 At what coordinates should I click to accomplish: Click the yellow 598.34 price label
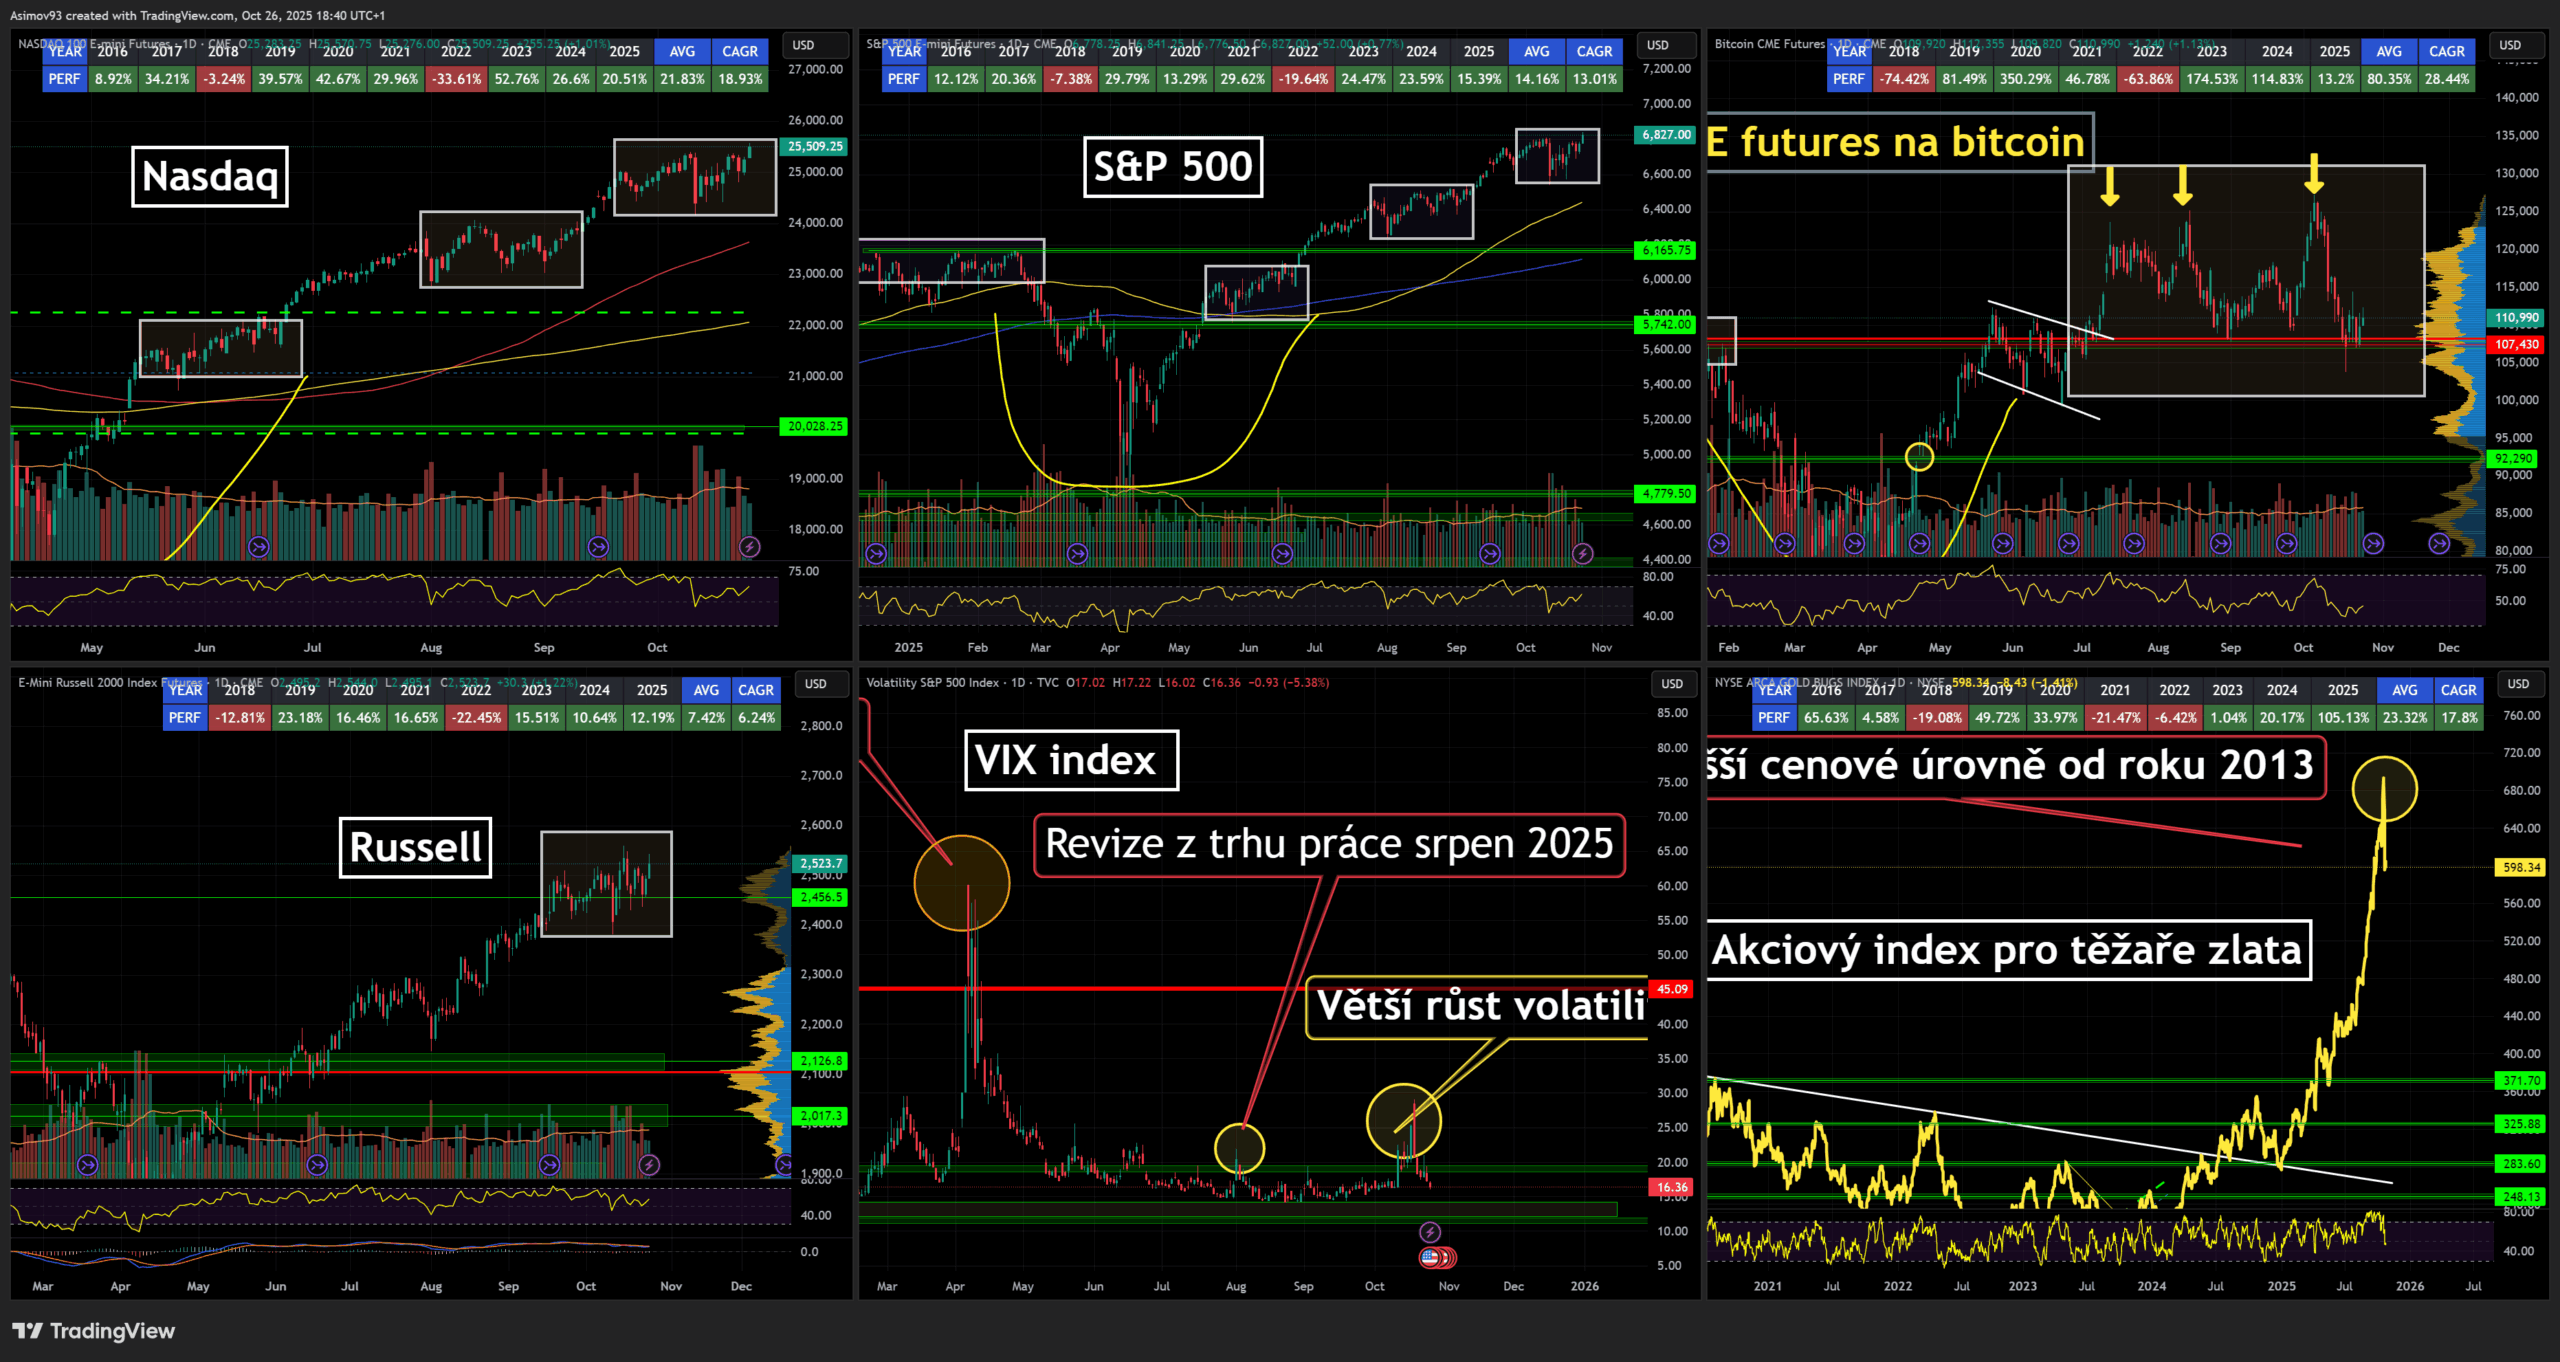coord(2521,867)
